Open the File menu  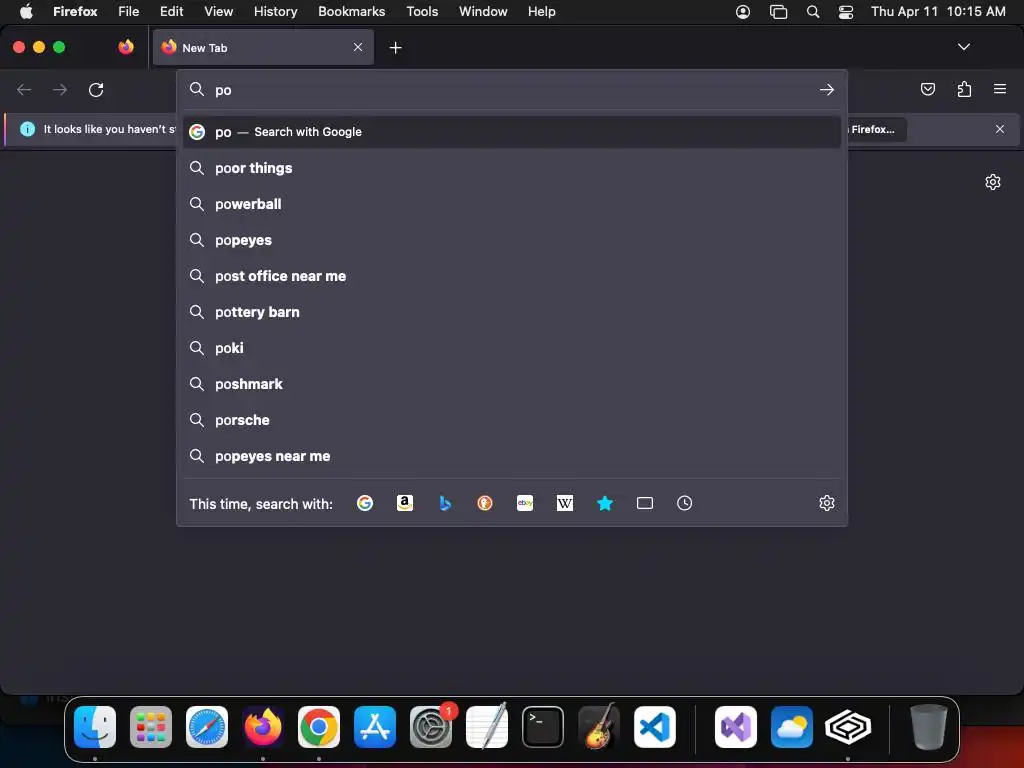129,12
